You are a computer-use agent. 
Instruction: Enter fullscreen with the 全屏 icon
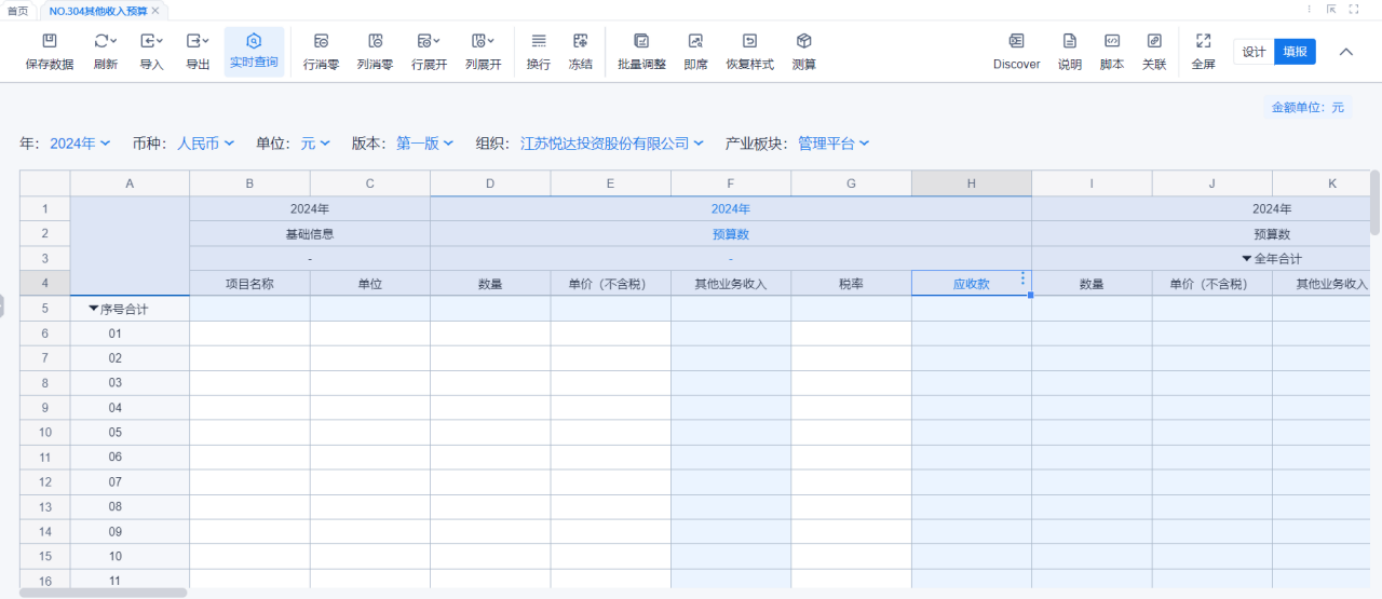tap(1203, 42)
